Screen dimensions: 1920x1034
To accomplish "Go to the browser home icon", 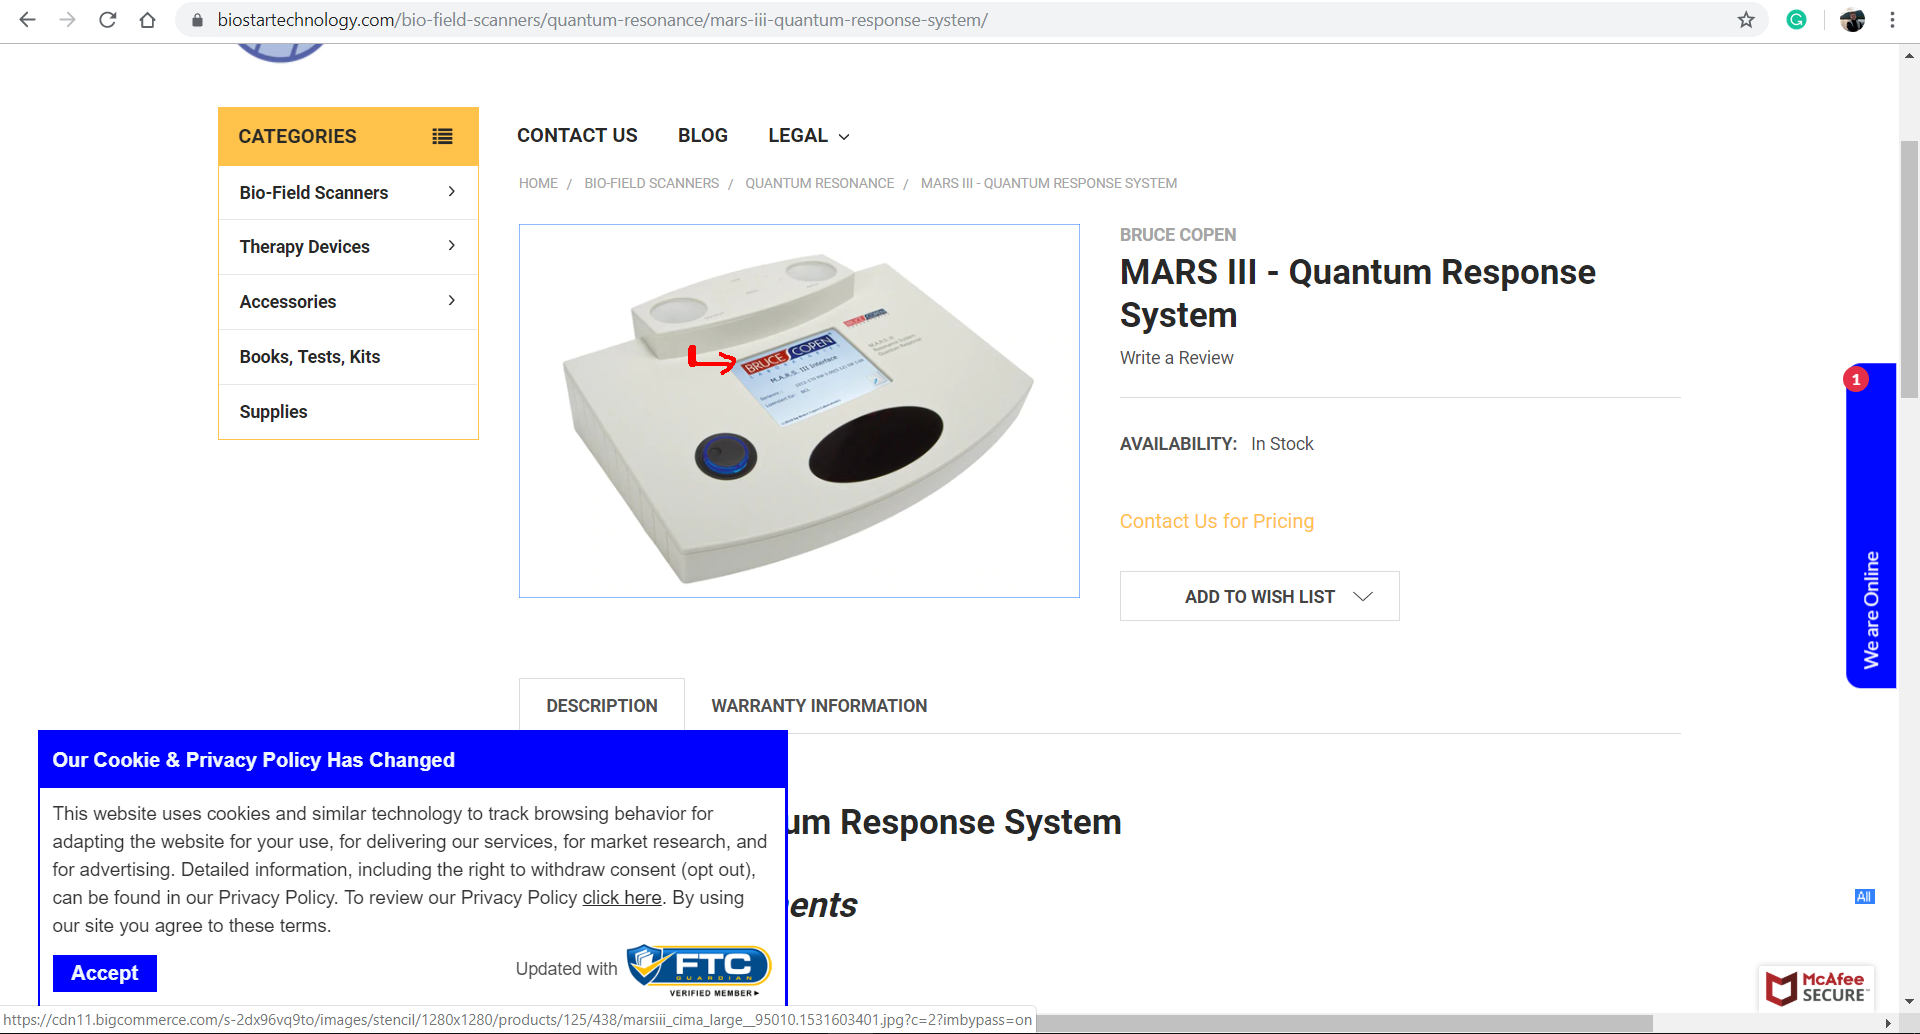I will coord(148,20).
